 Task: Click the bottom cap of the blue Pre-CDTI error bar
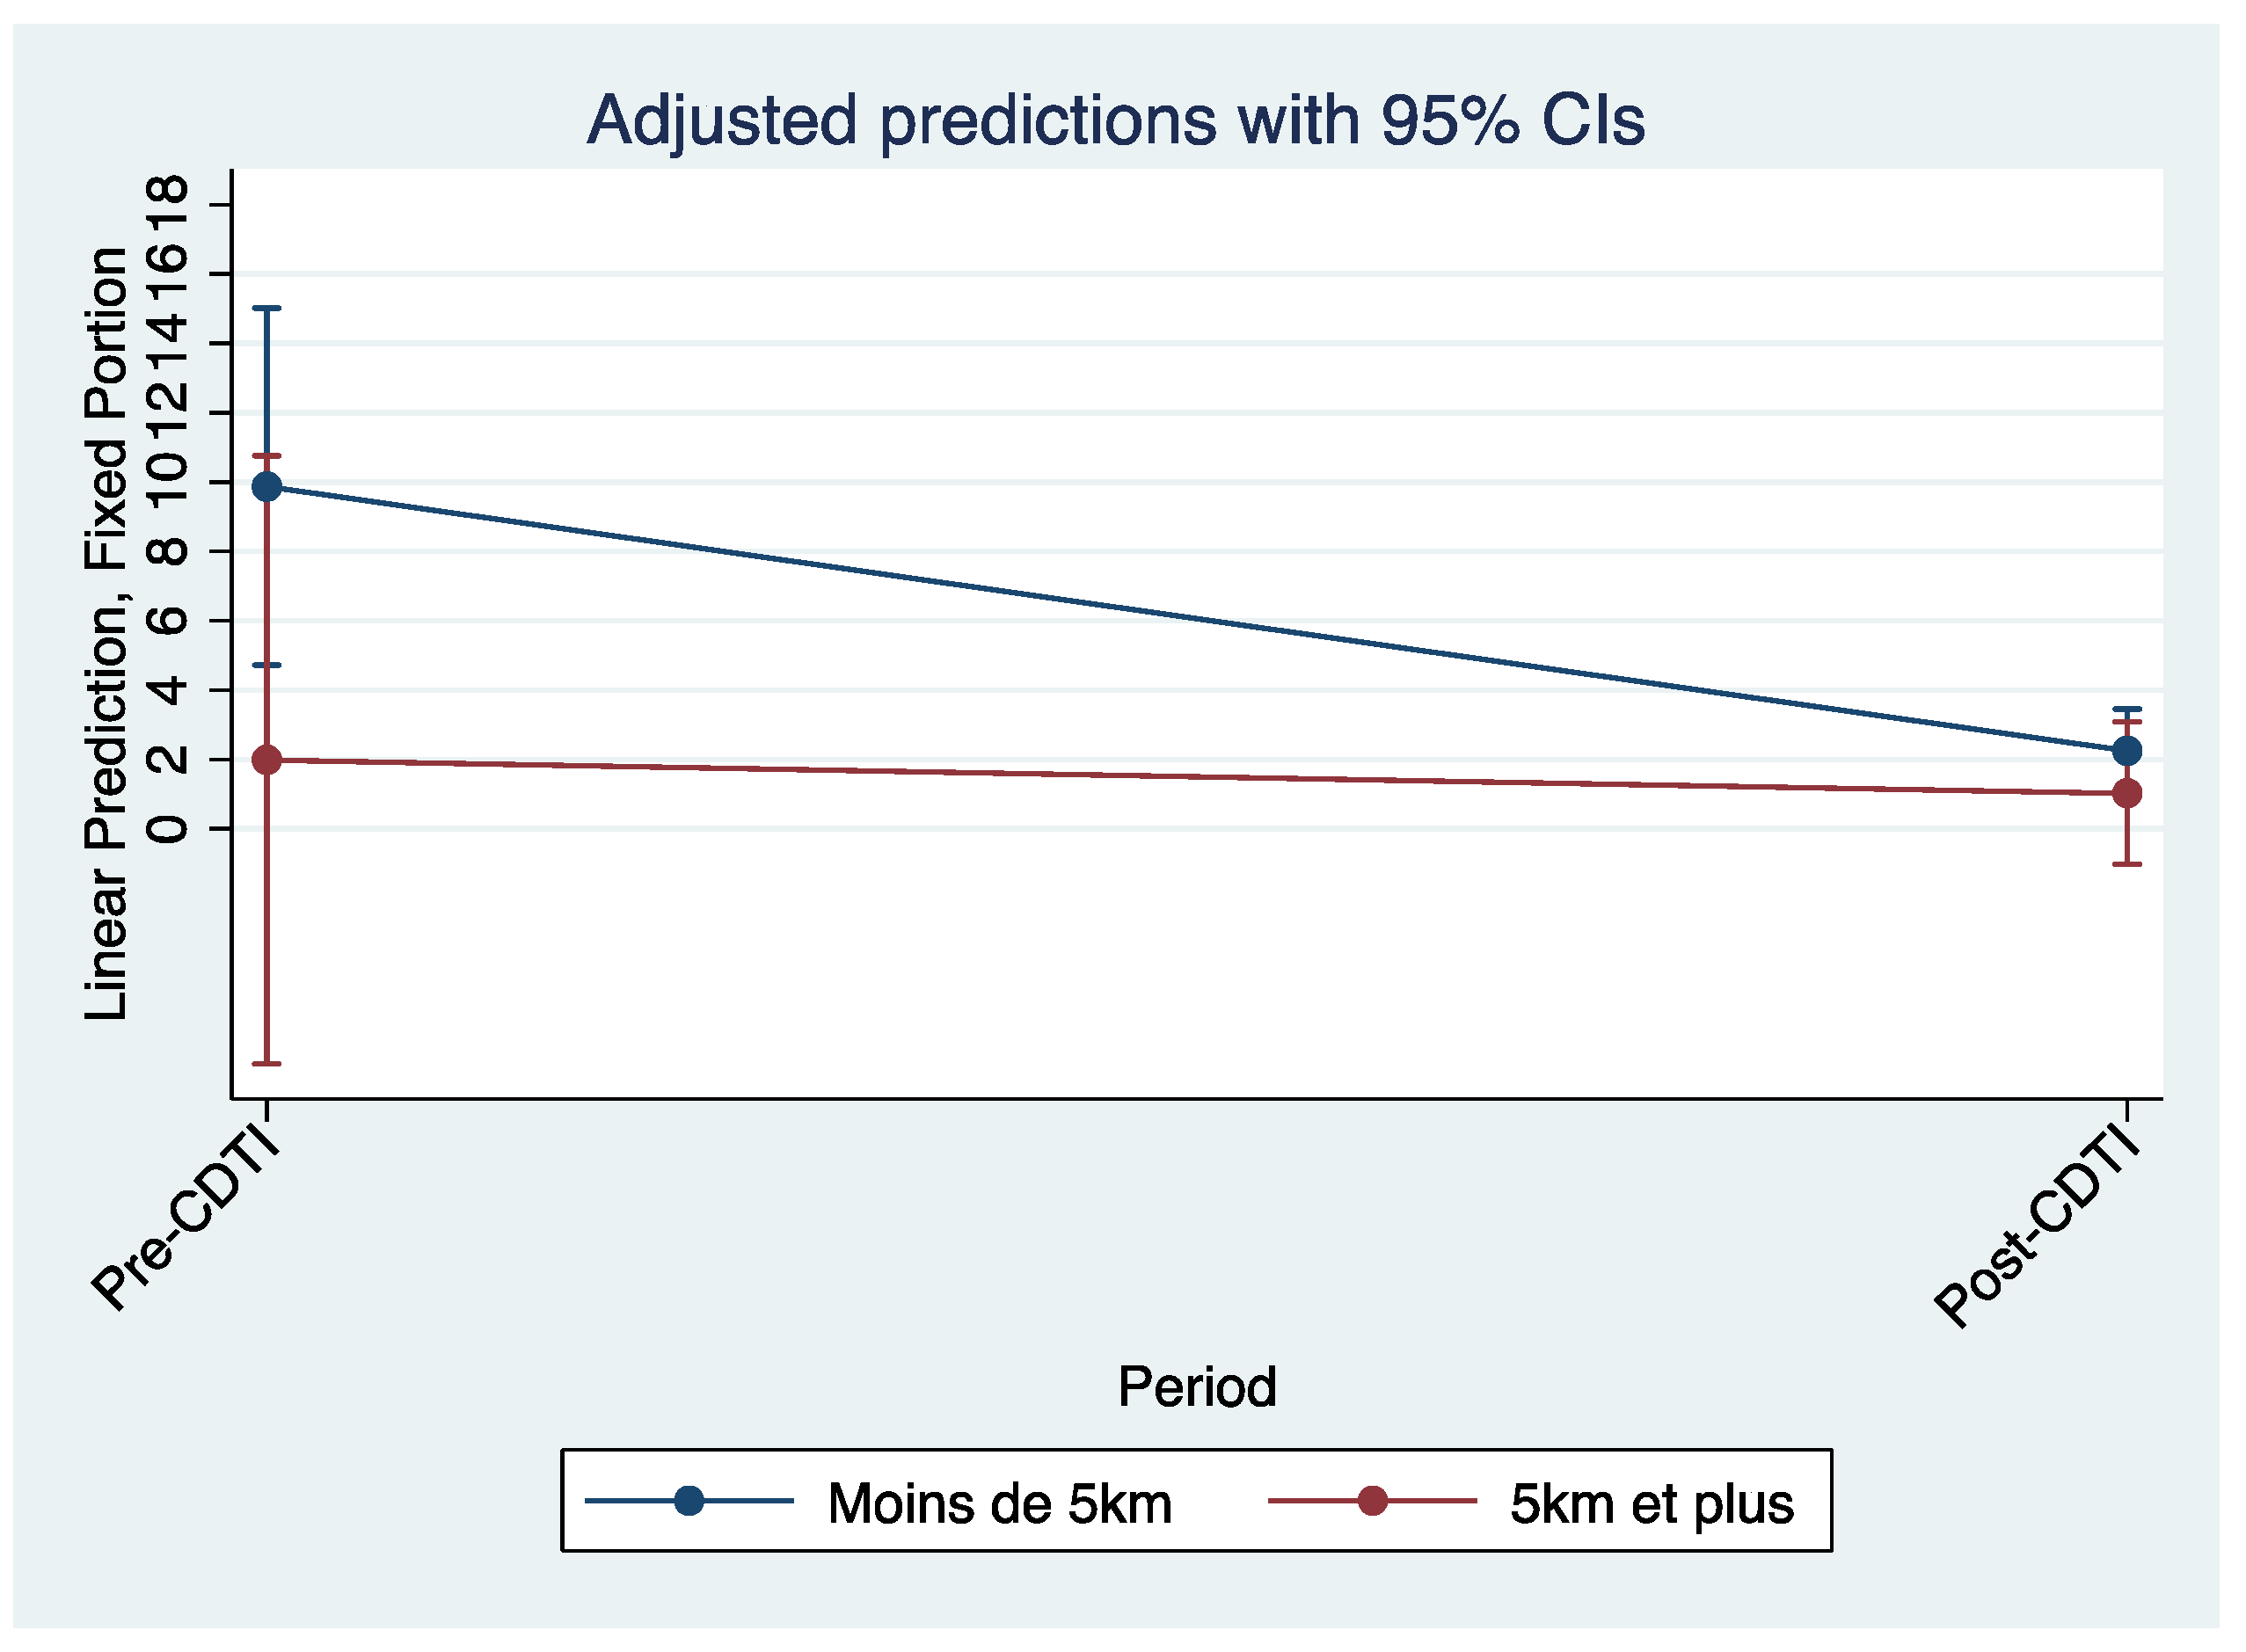point(267,665)
